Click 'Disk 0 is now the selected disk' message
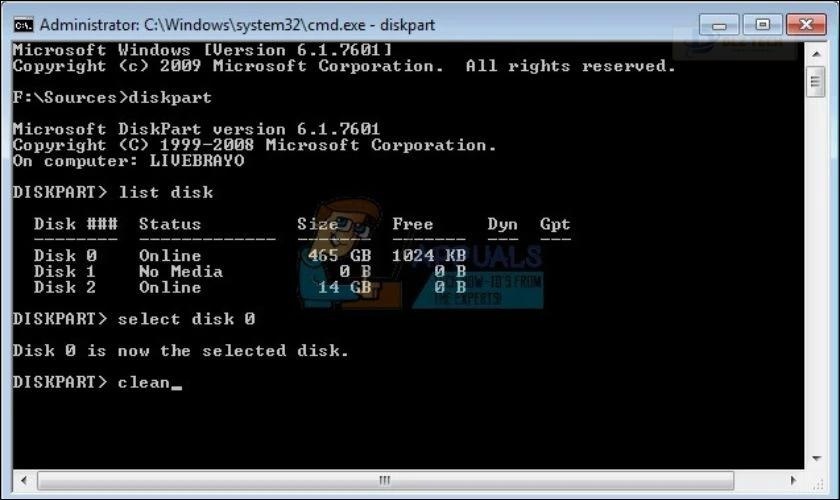 [x=181, y=350]
